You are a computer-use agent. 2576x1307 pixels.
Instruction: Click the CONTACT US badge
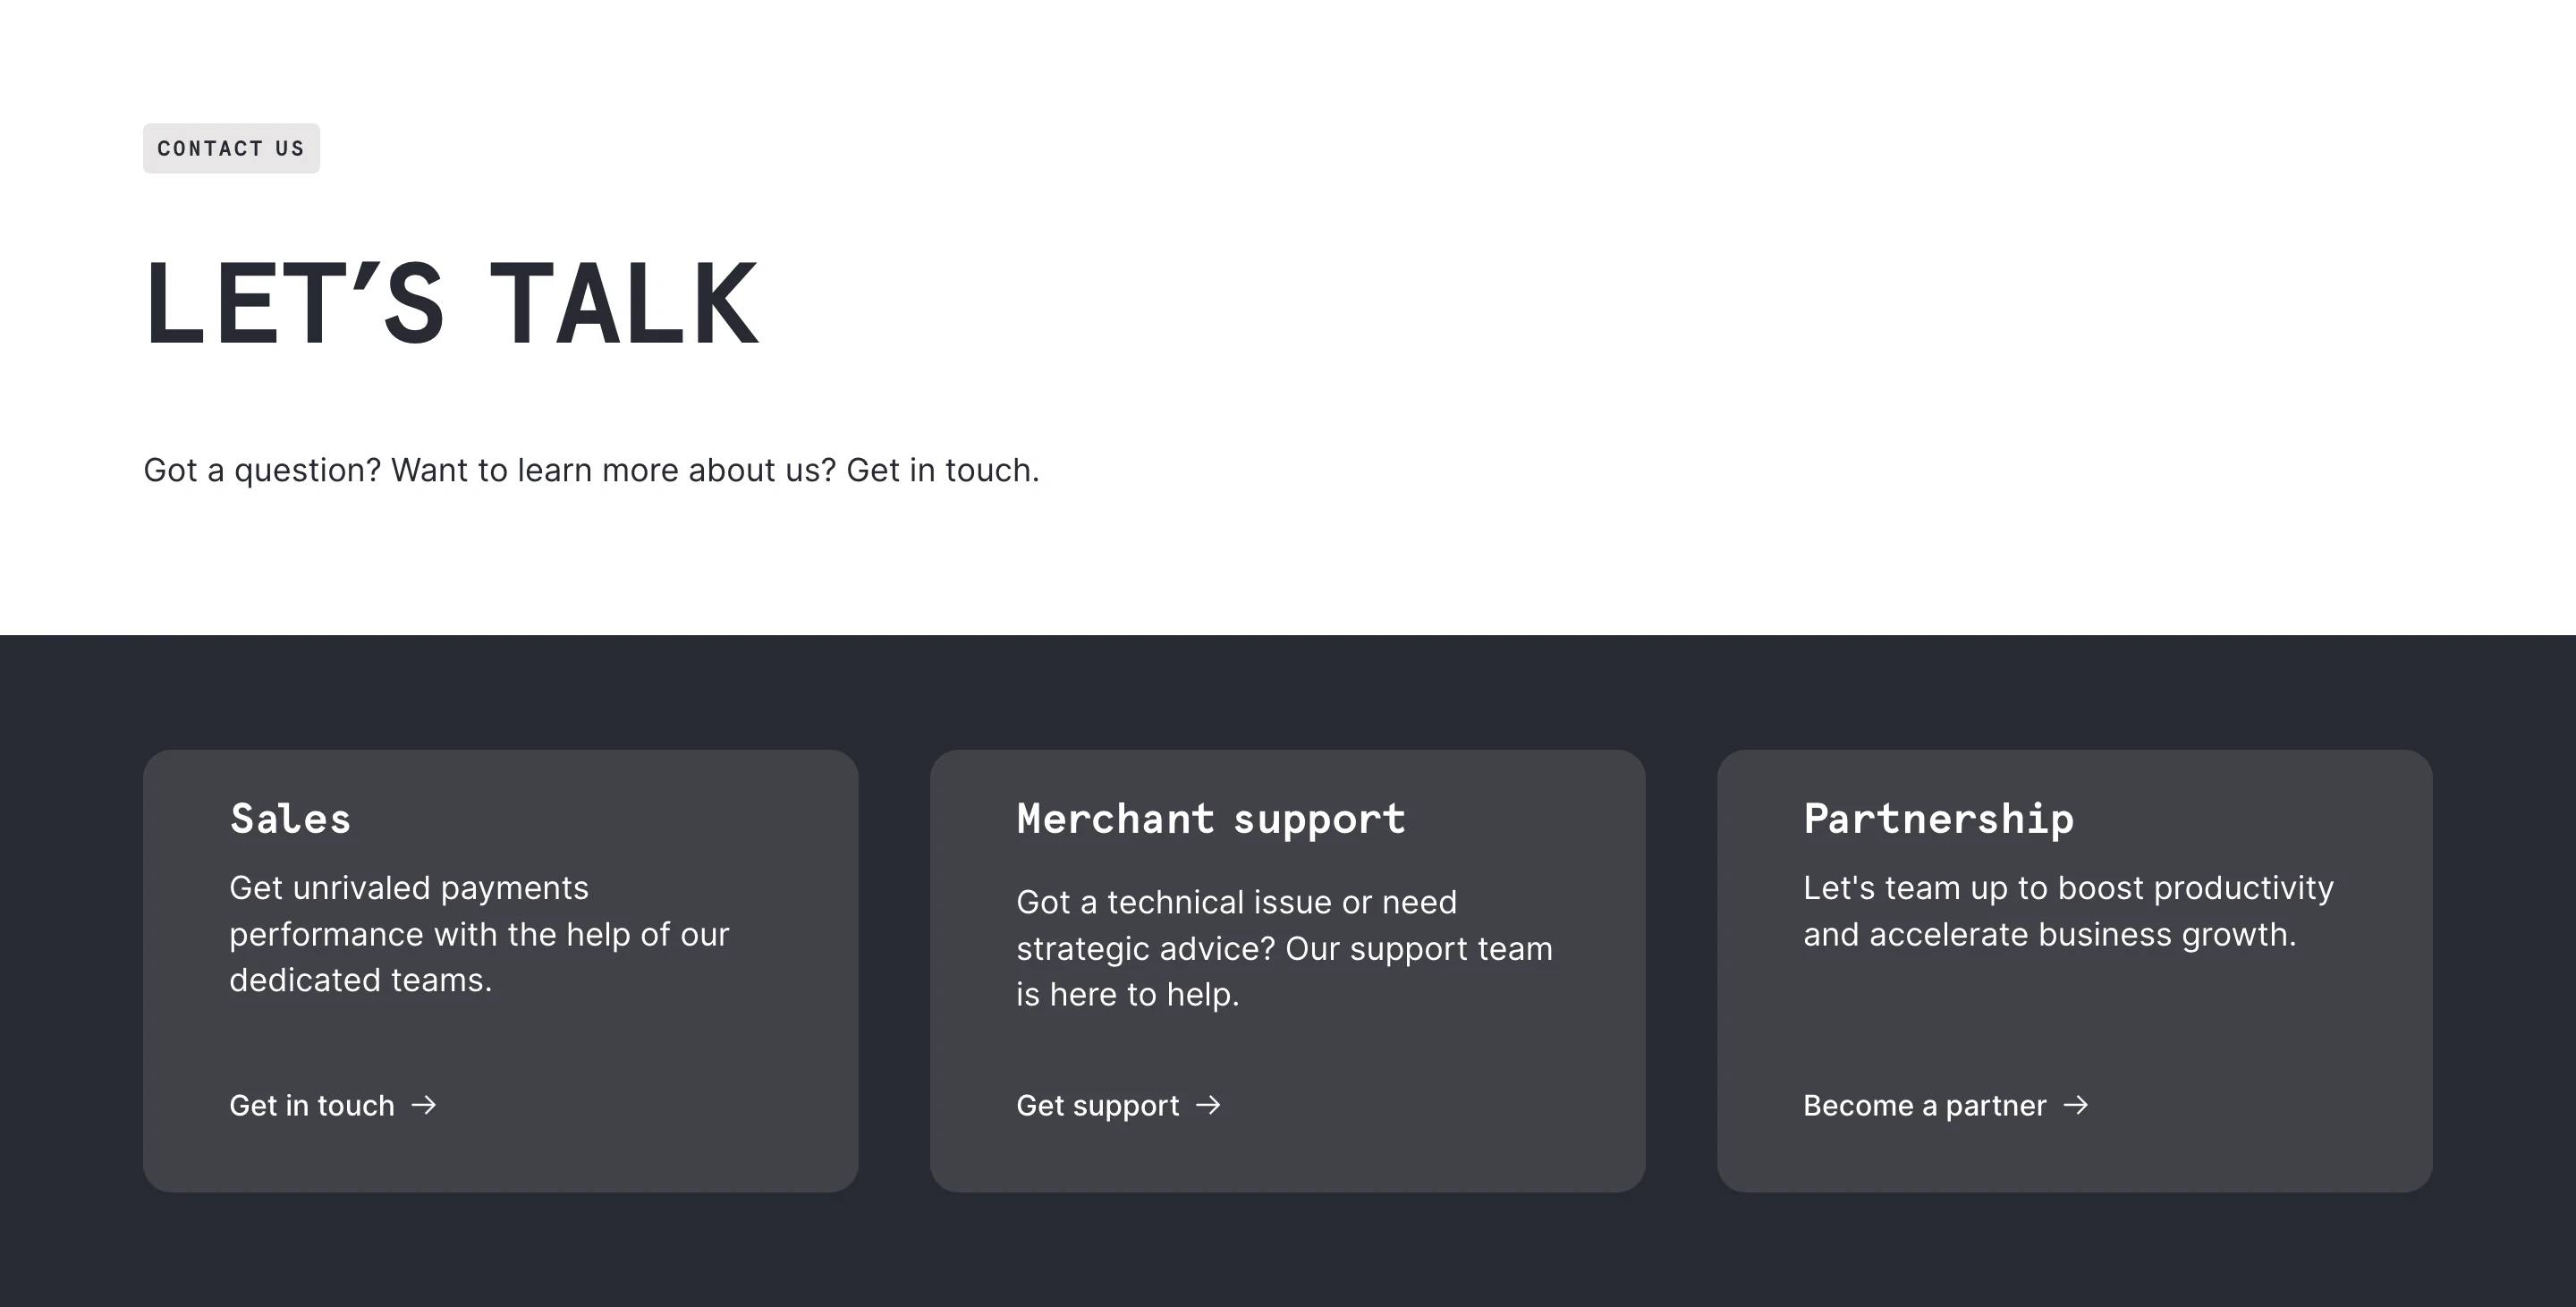tap(231, 149)
